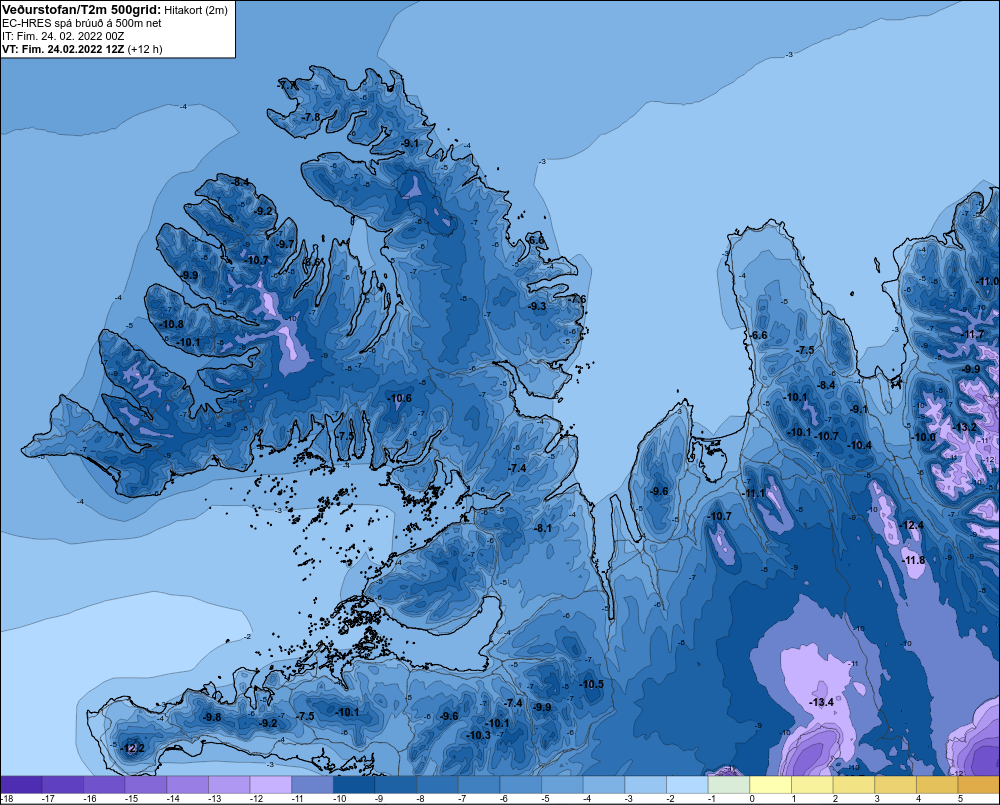Click the -11.7 temperature value
Image resolution: width=1000 pixels, height=805 pixels.
click(x=972, y=334)
